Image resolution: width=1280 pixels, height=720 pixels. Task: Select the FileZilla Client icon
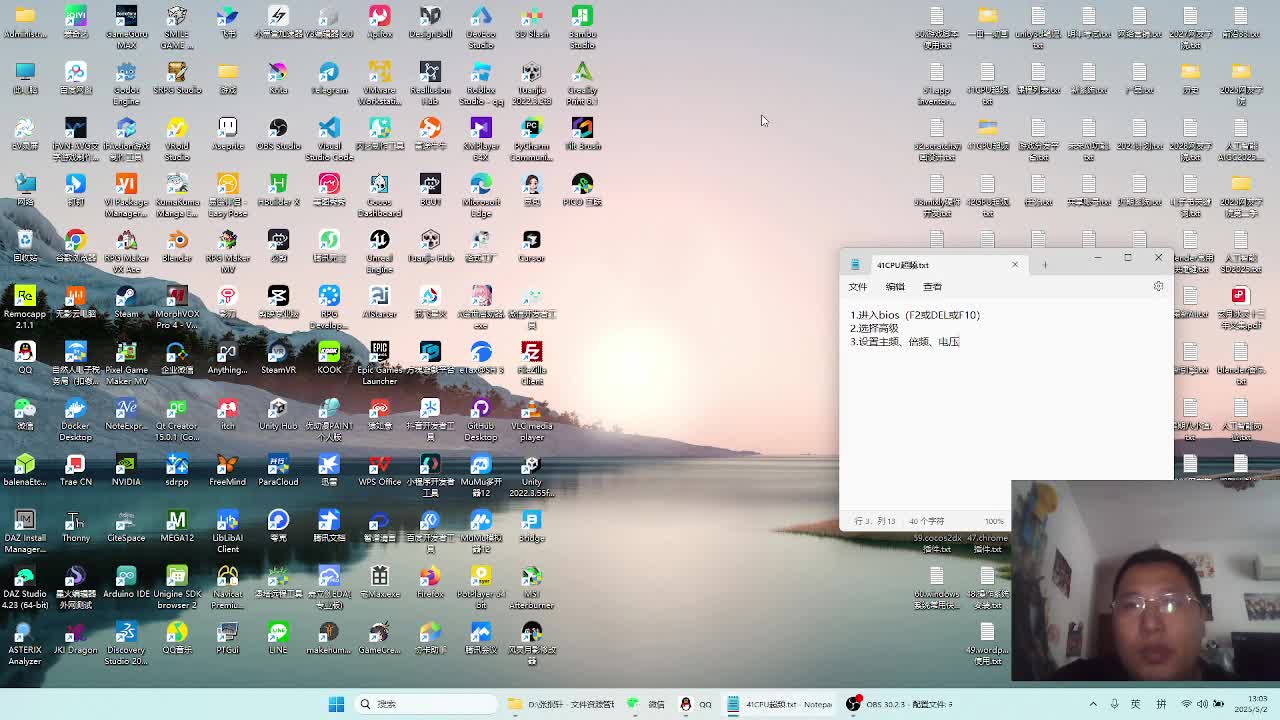(531, 363)
